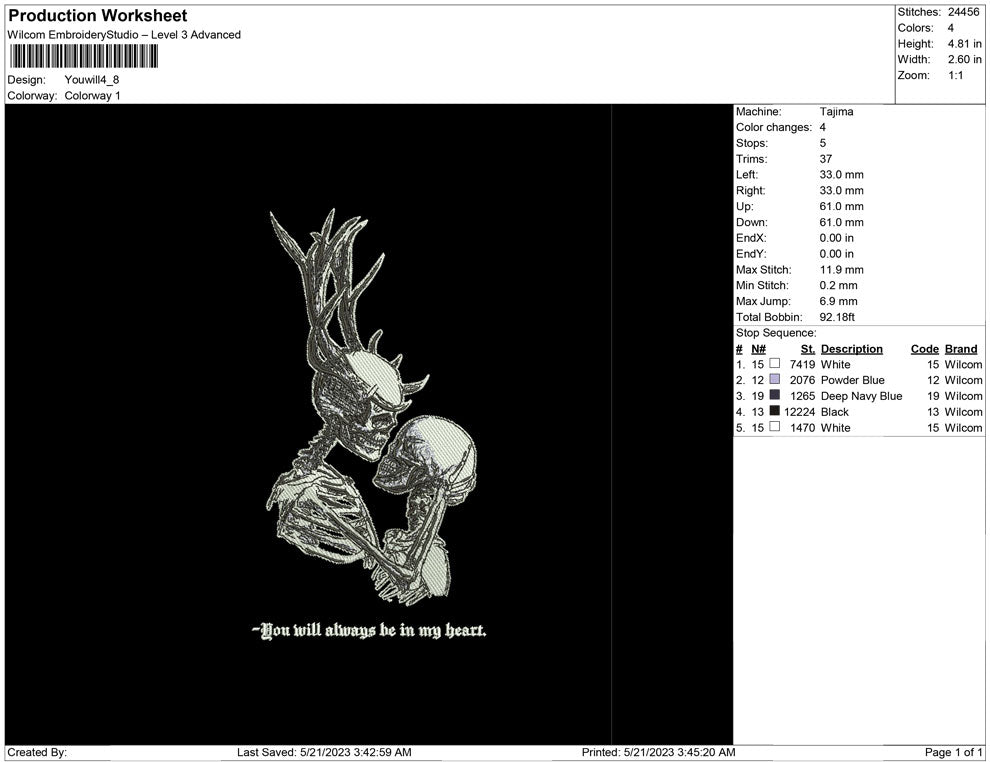Click the Stitches count 24456

[x=964, y=12]
